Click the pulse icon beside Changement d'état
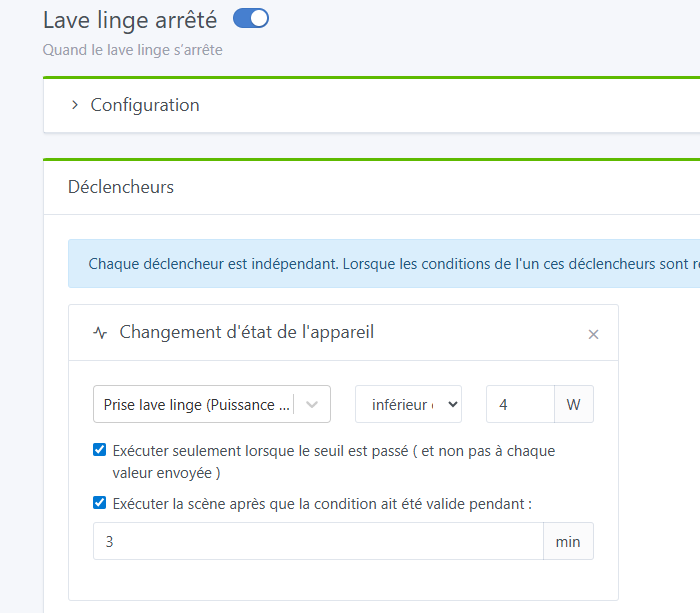The width and height of the screenshot is (700, 613). (99, 333)
